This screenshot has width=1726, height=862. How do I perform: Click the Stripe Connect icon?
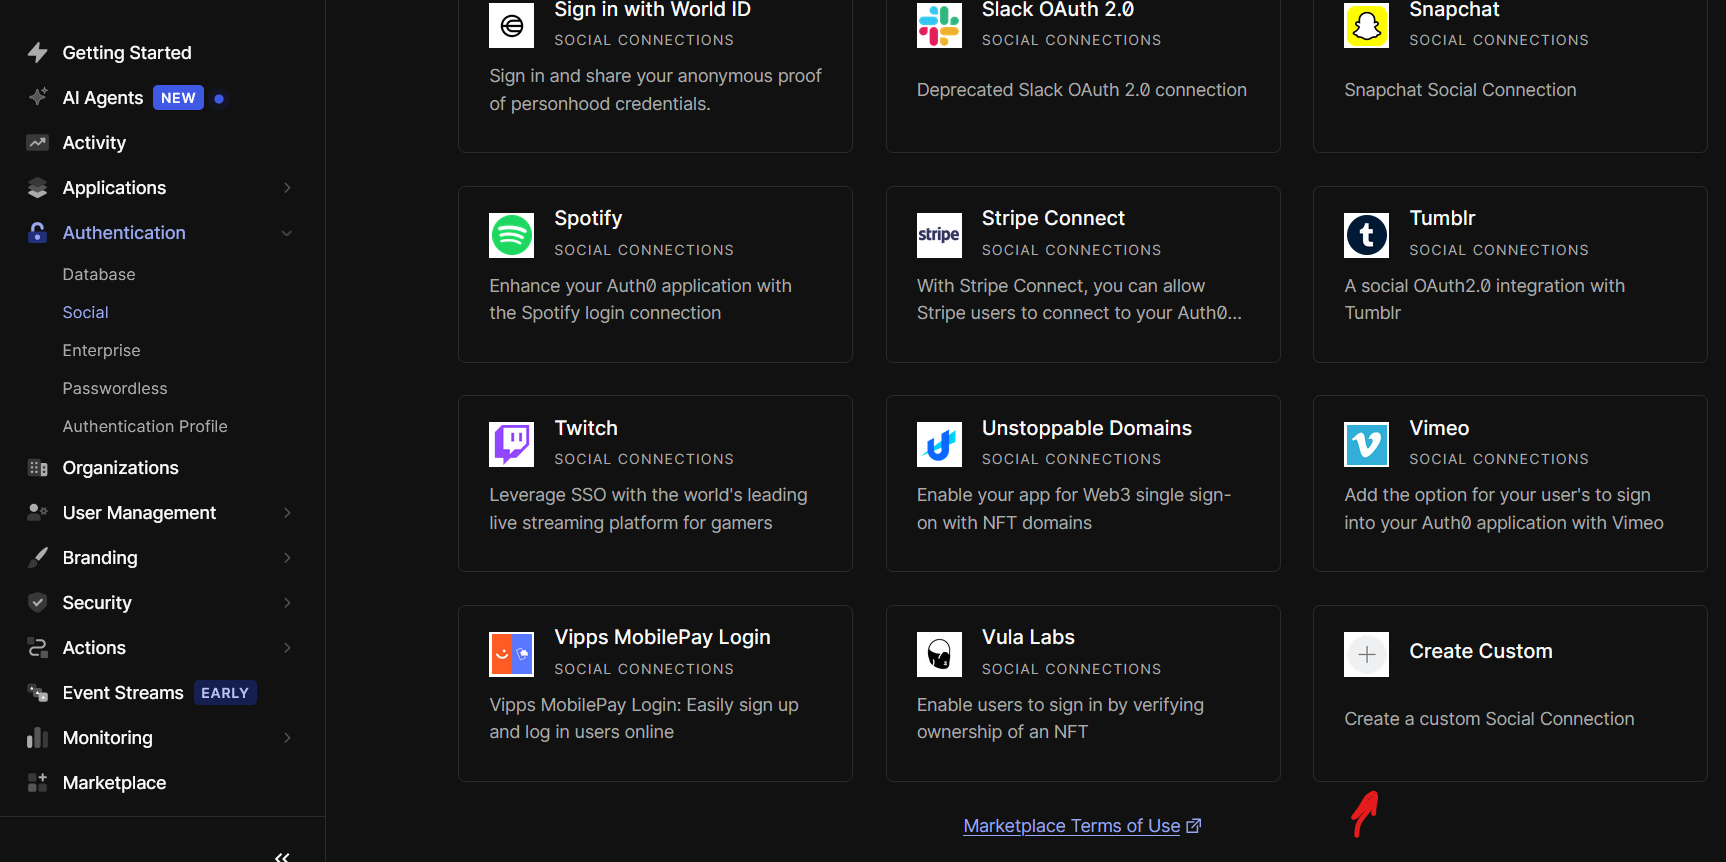(938, 235)
